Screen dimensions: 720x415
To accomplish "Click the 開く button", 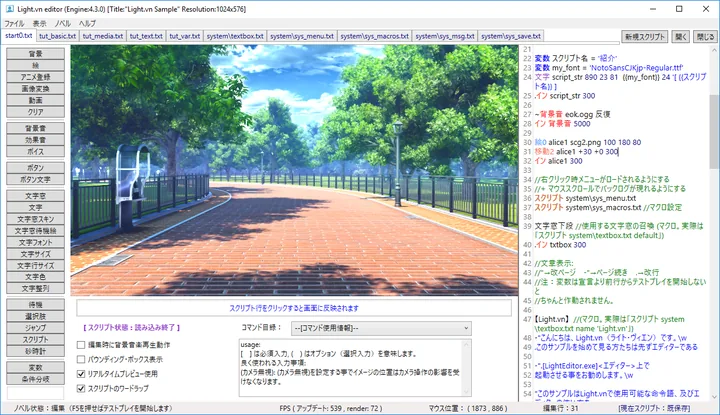I will pyautogui.click(x=681, y=37).
